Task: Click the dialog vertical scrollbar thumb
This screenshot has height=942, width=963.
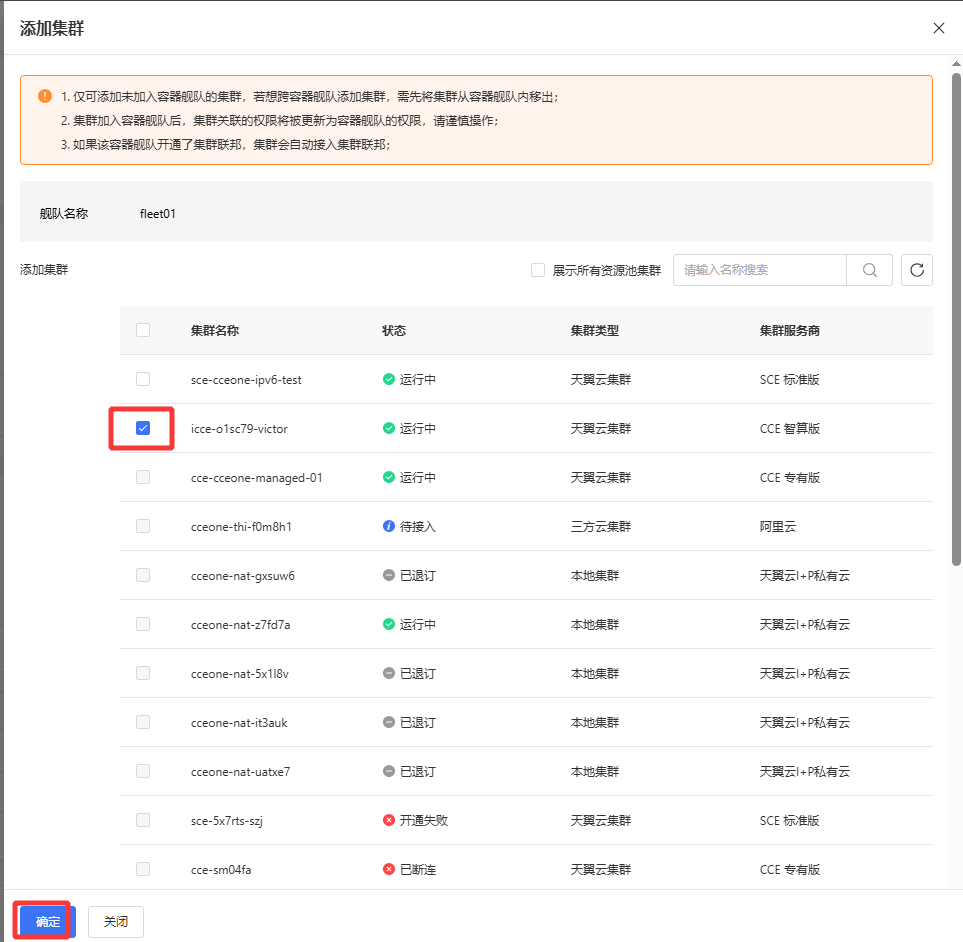Action: 956,319
